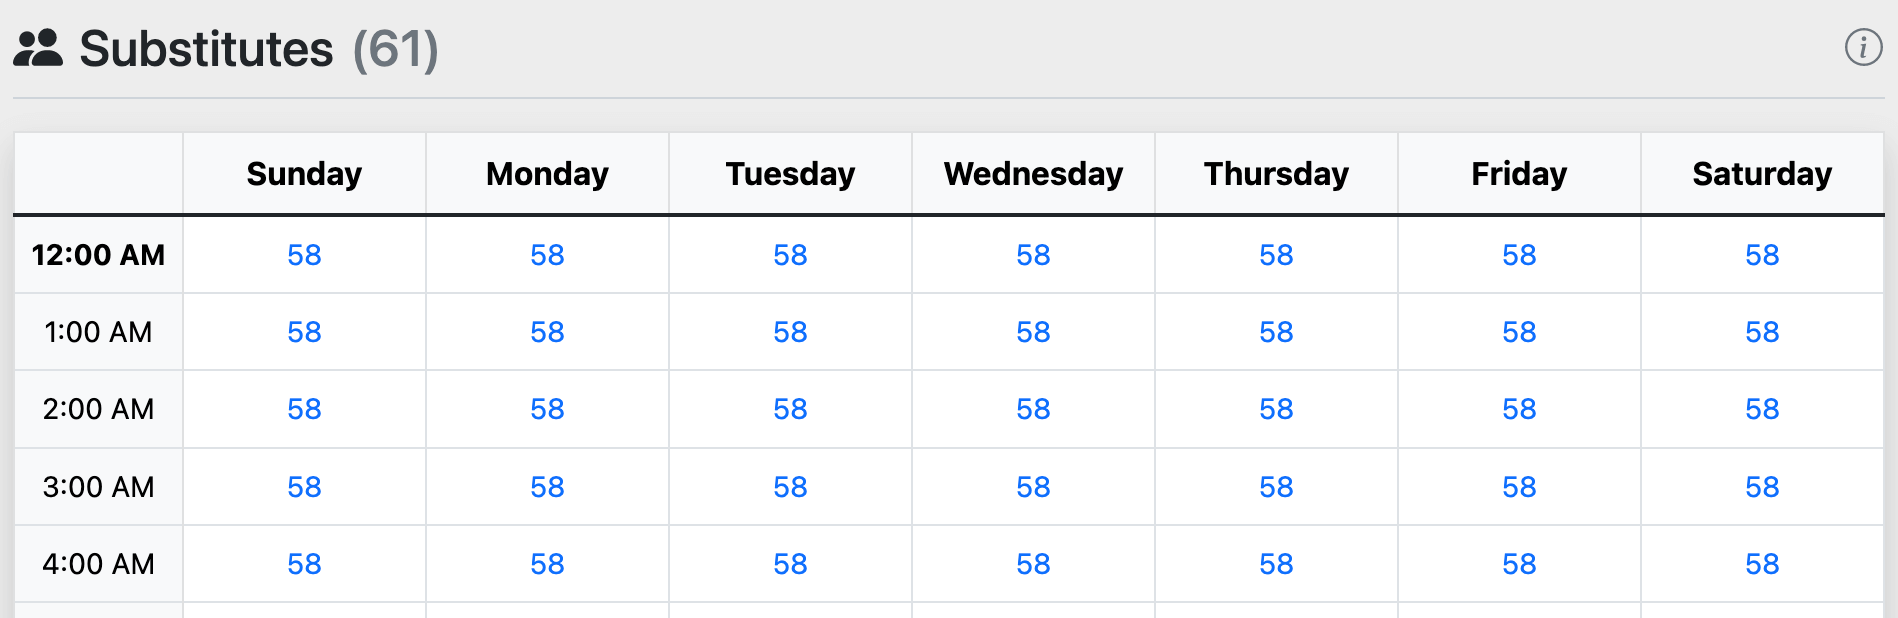Select the Sunday column header

tap(304, 174)
